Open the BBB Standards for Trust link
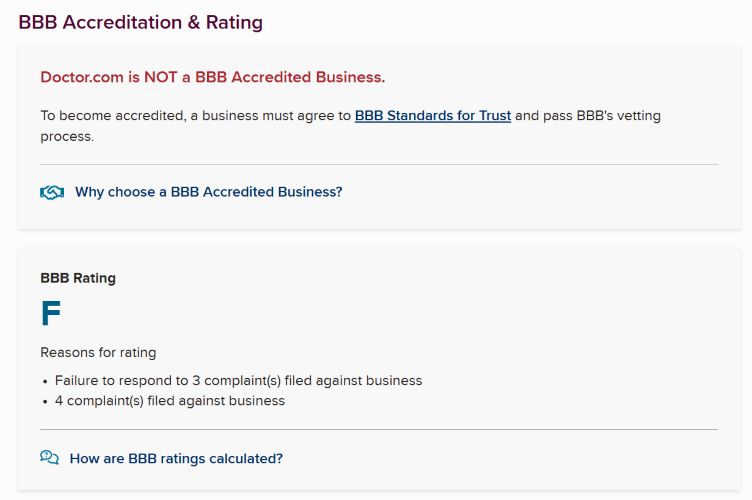752x500 pixels. pos(432,116)
